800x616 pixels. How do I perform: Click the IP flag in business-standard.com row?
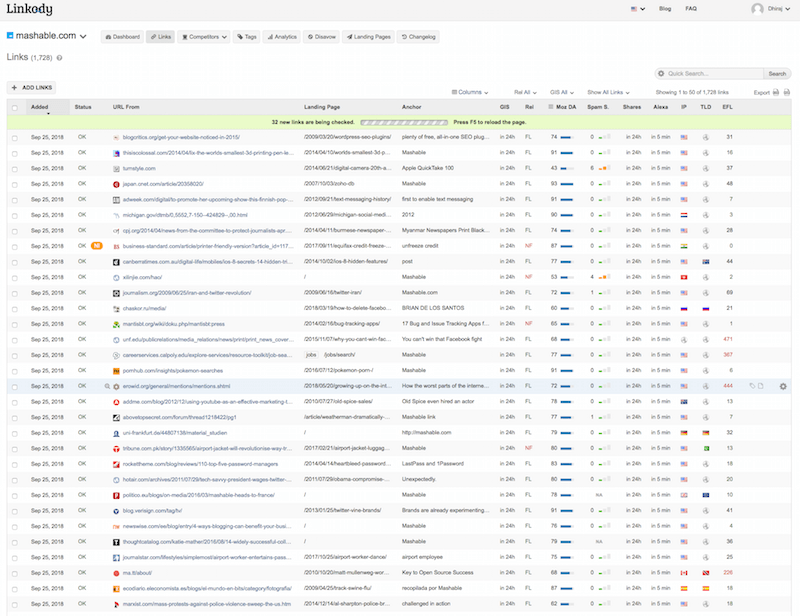pos(684,247)
